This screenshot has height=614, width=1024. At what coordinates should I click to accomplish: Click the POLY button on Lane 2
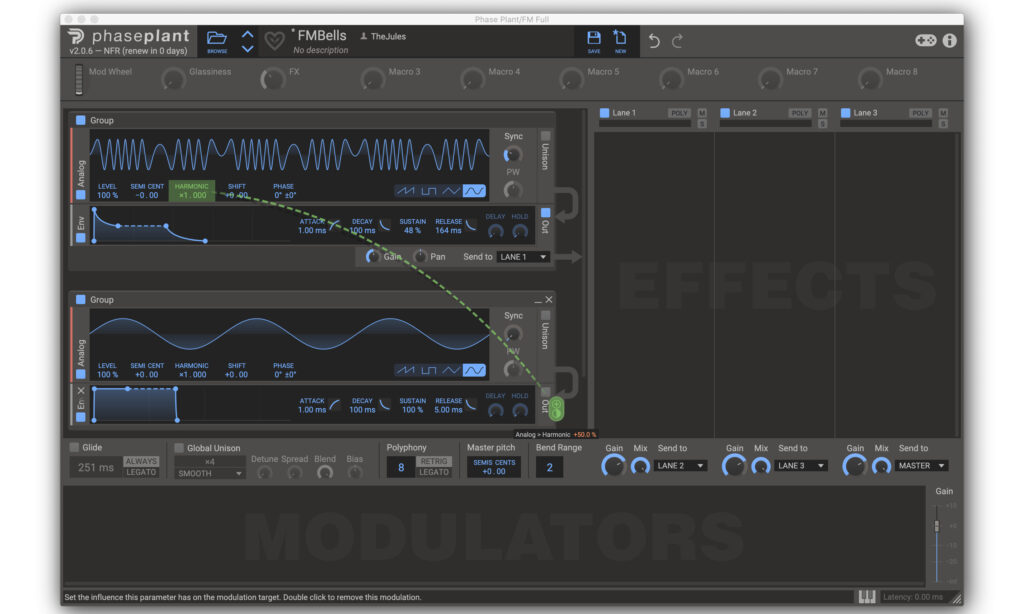pyautogui.click(x=800, y=113)
